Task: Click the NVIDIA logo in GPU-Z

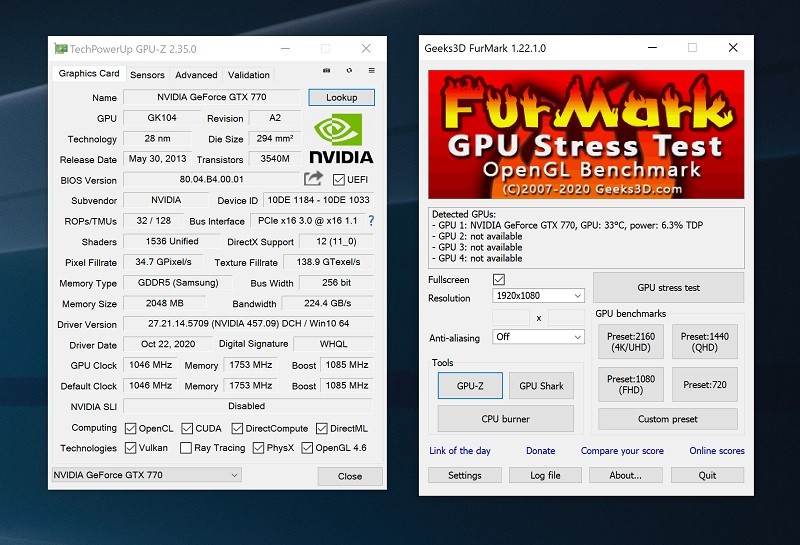Action: 341,139
